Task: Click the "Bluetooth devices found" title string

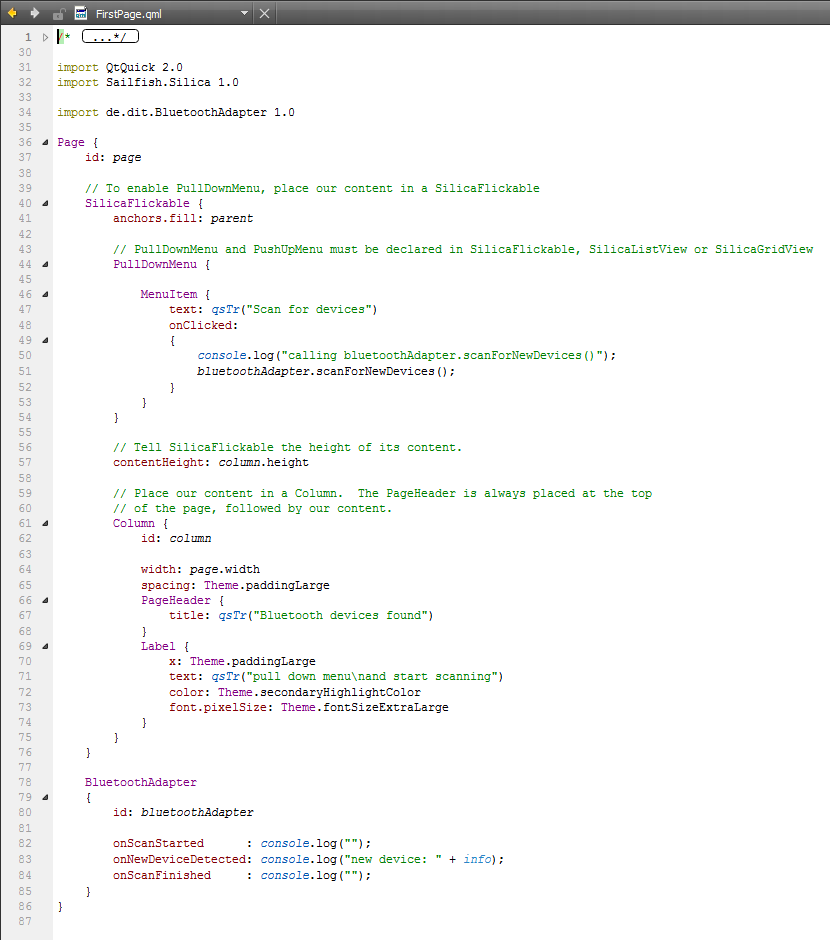Action: click(340, 615)
